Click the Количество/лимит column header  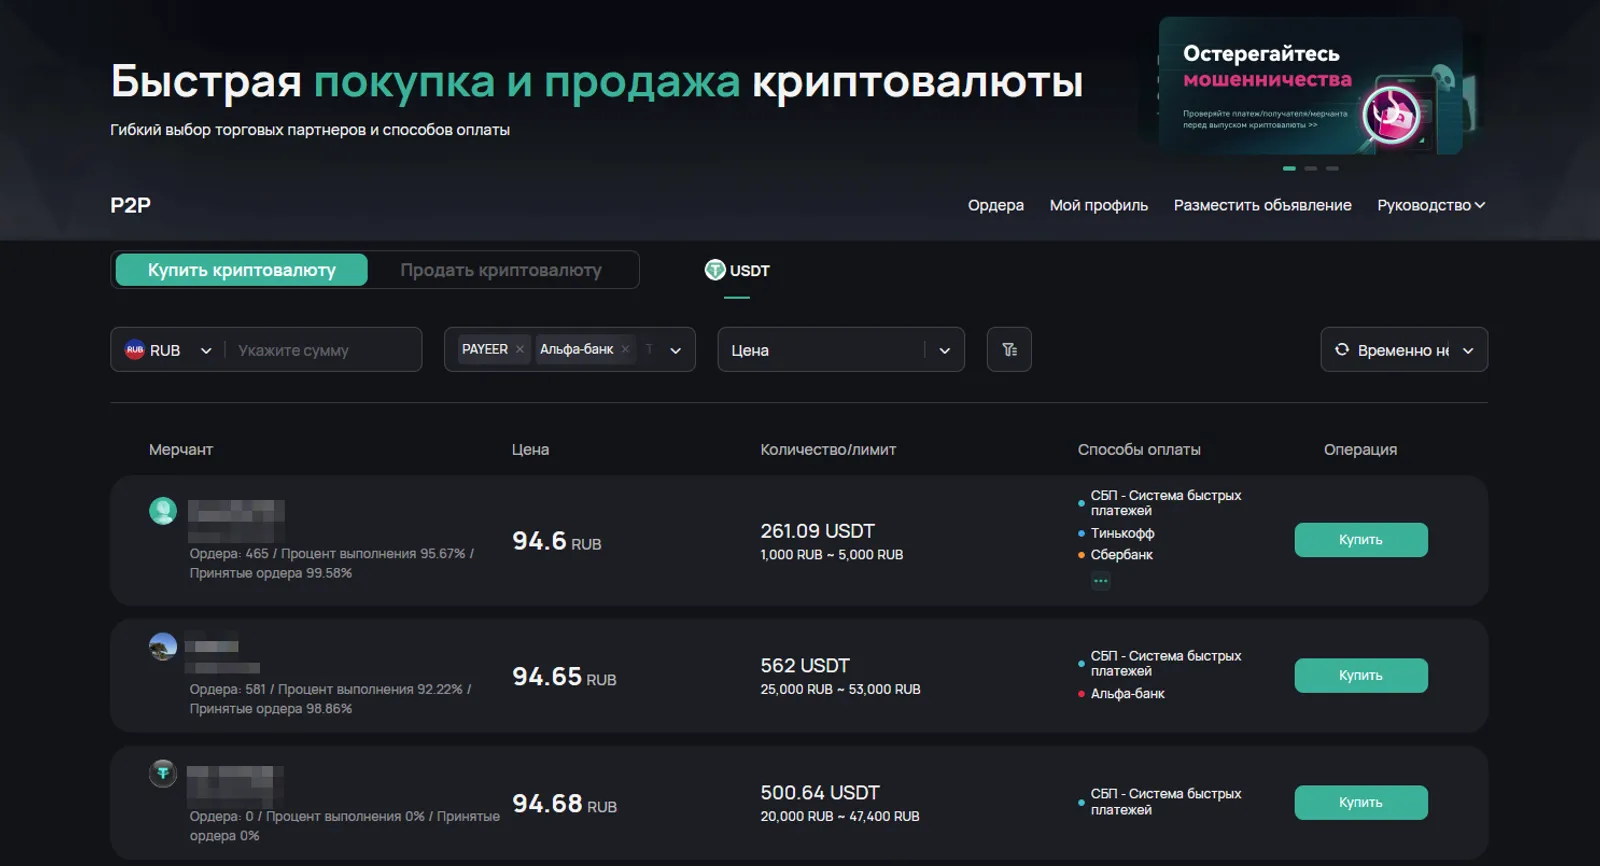tap(828, 450)
